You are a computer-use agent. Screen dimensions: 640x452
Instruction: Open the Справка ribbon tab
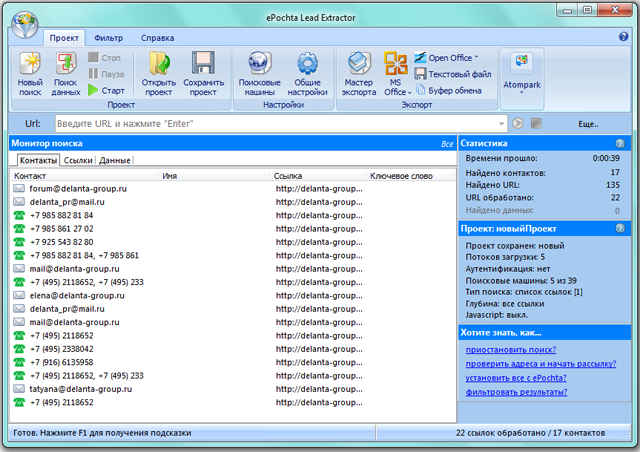(158, 38)
